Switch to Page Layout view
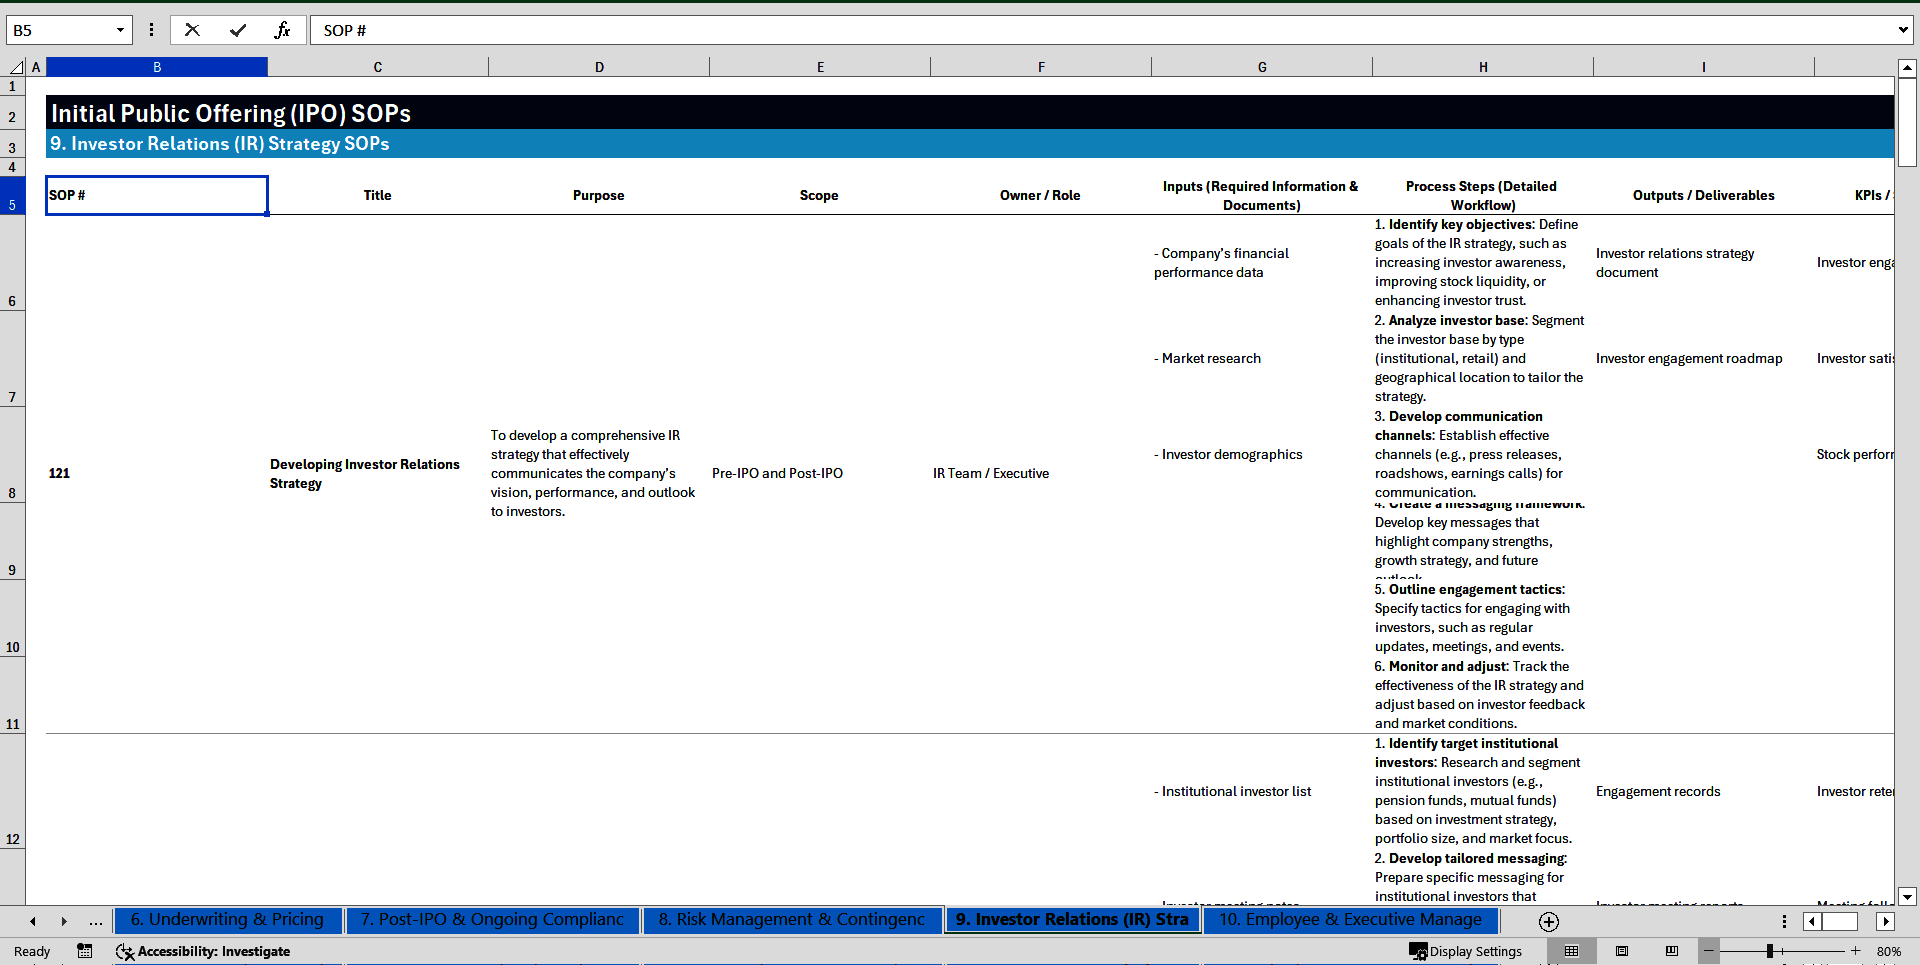Screen dimensions: 1920x965 [1622, 951]
